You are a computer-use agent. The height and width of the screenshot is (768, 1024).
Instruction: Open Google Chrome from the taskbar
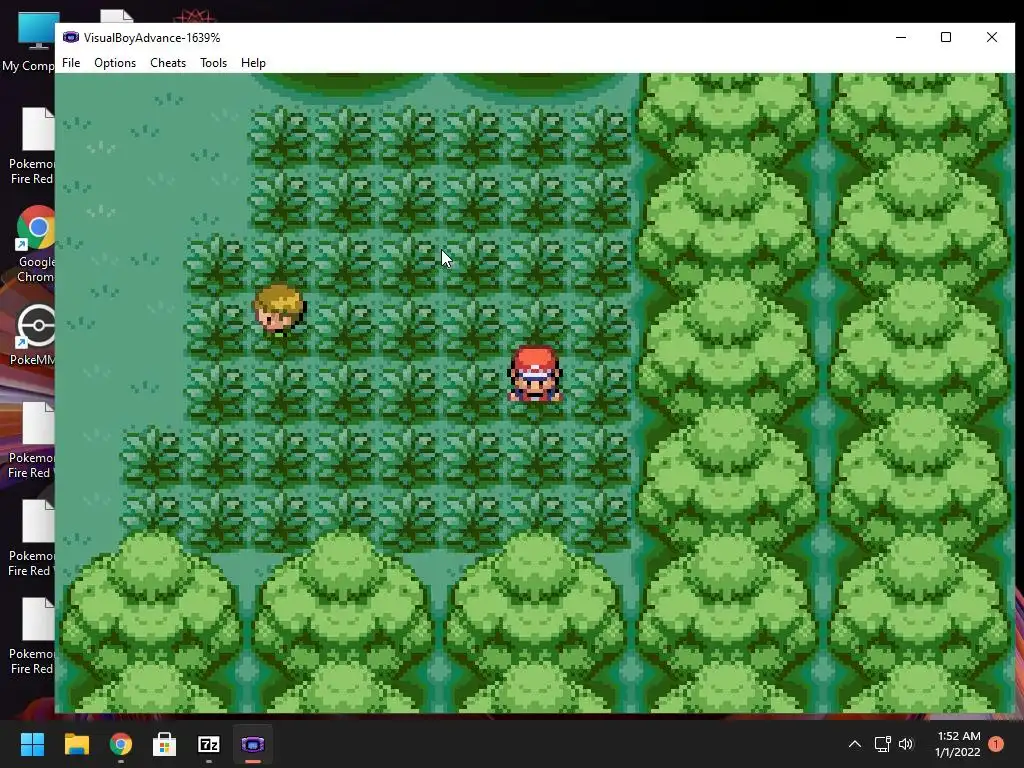[x=121, y=744]
